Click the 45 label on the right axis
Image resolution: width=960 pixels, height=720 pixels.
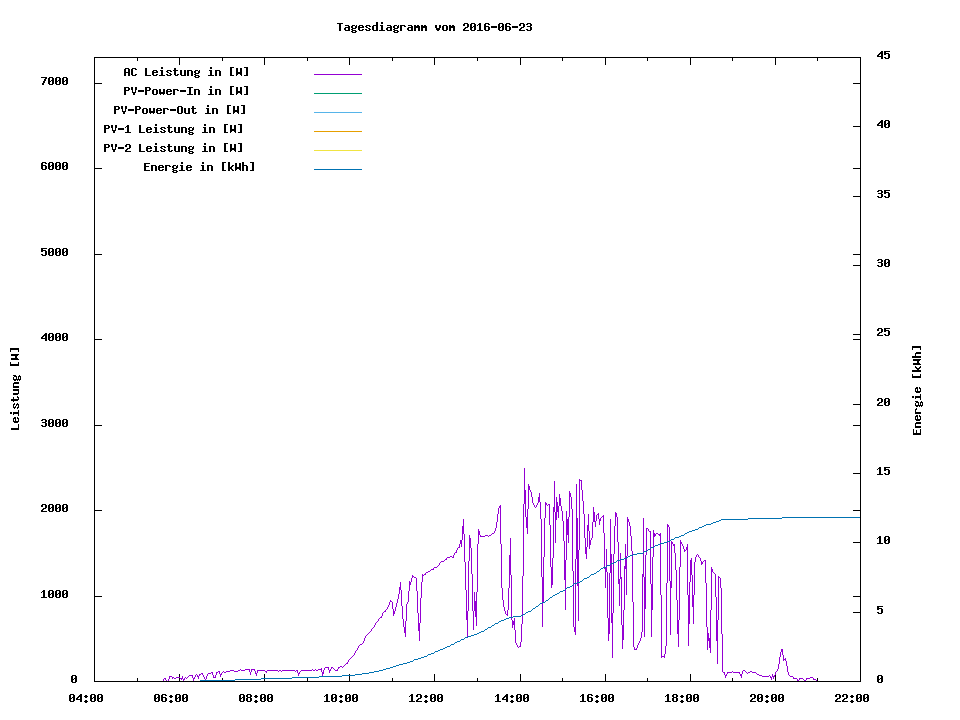coord(883,56)
